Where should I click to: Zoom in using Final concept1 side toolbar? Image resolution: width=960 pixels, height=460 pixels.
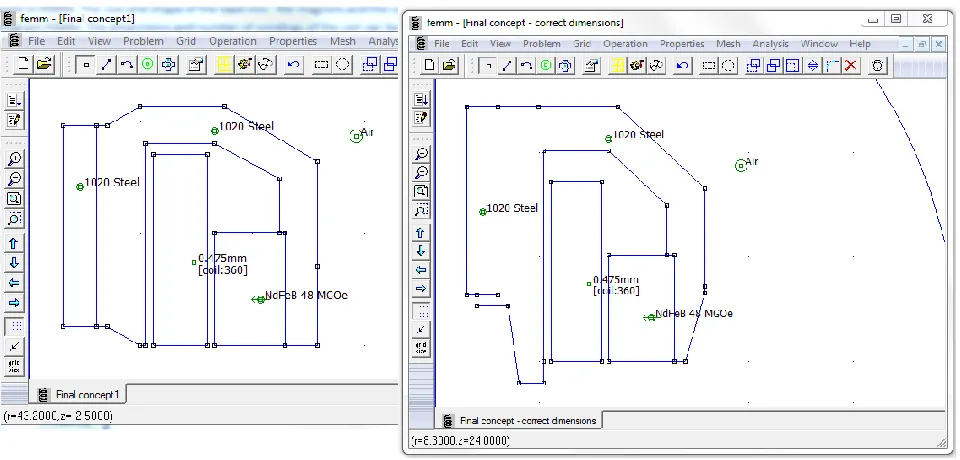point(14,159)
